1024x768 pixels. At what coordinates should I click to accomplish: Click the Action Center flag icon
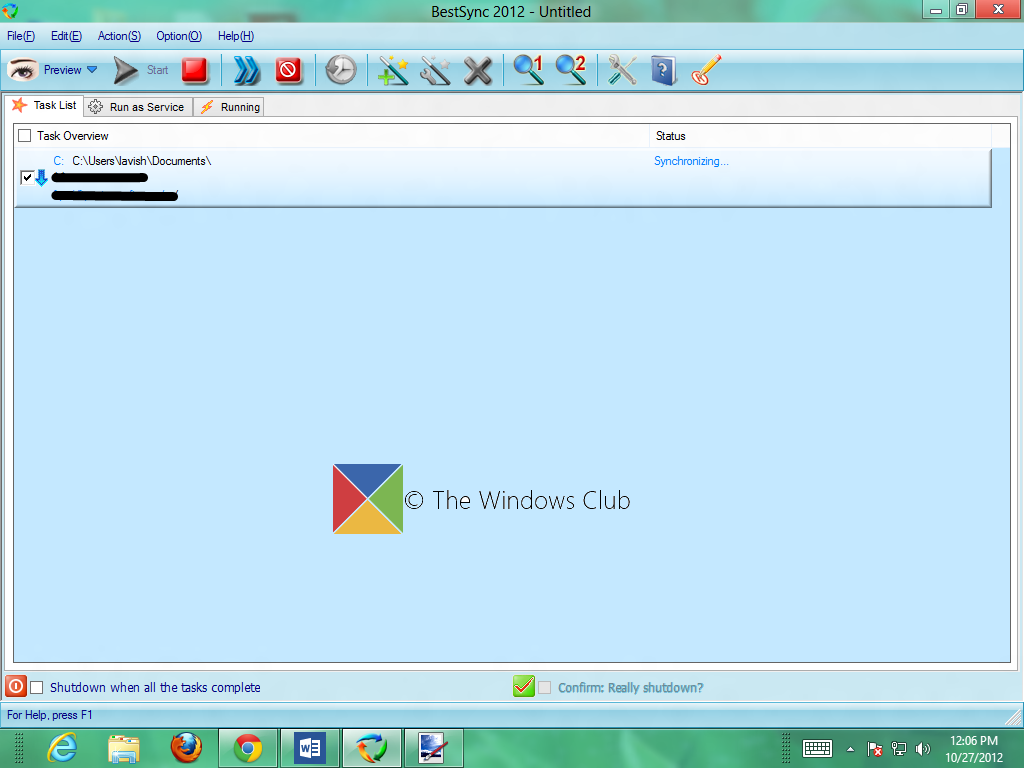[874, 749]
